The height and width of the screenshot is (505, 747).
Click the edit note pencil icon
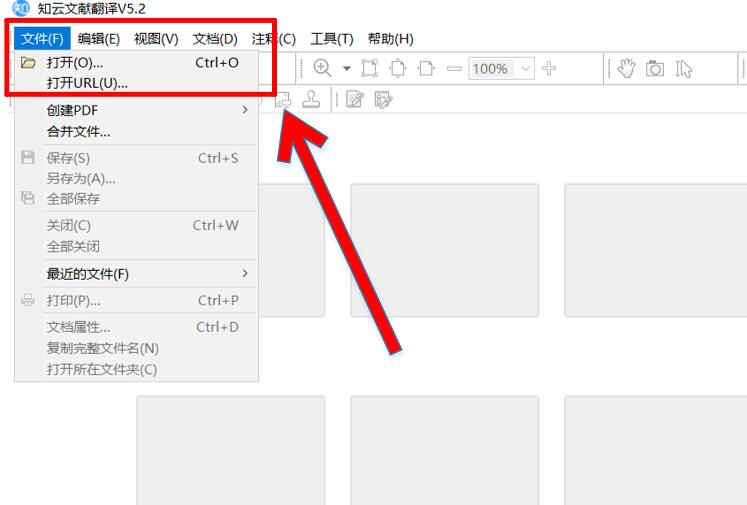click(354, 99)
